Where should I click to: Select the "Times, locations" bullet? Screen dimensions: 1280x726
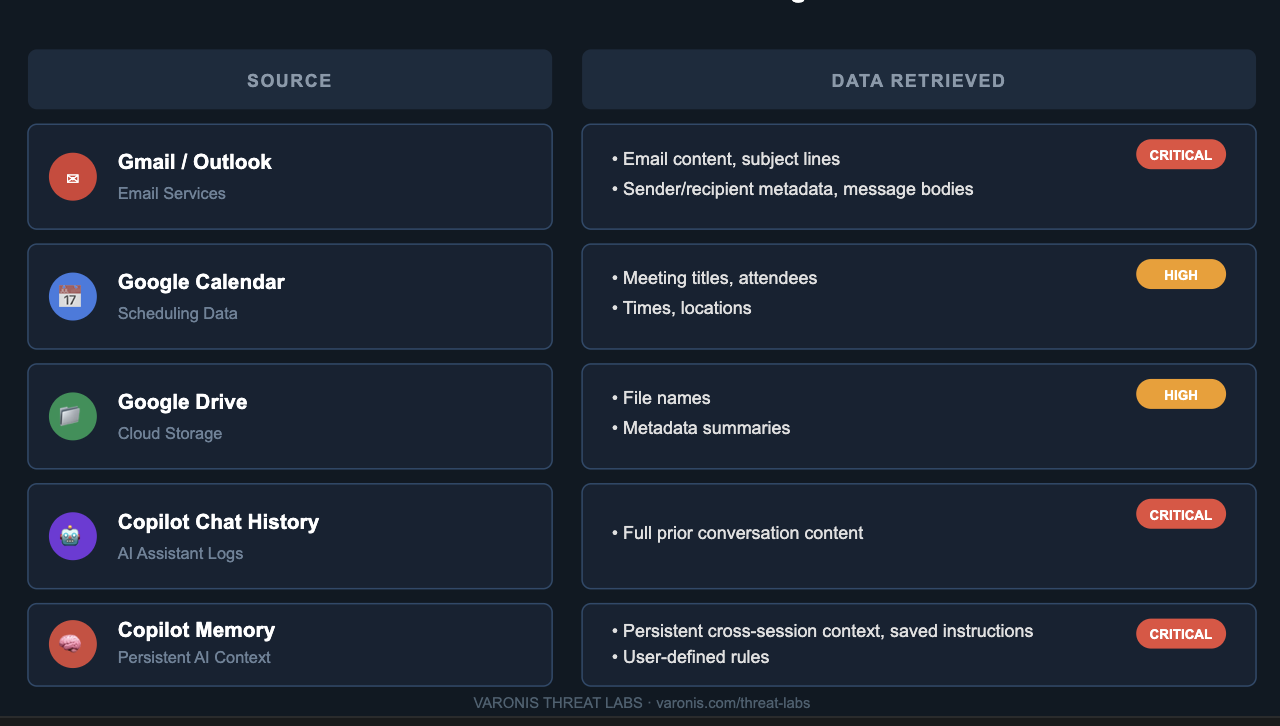(x=682, y=308)
